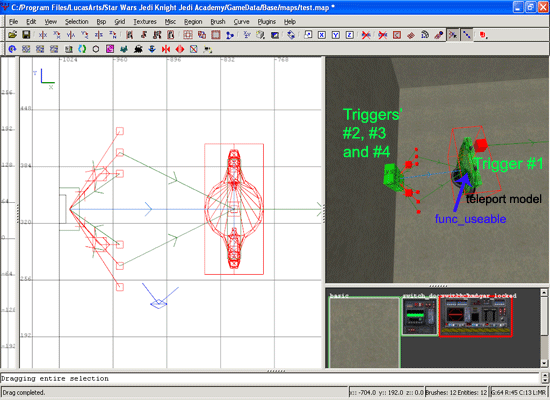Click the black circle plugin icon
Image resolution: width=550 pixels, height=400 pixels.
[x=96, y=49]
